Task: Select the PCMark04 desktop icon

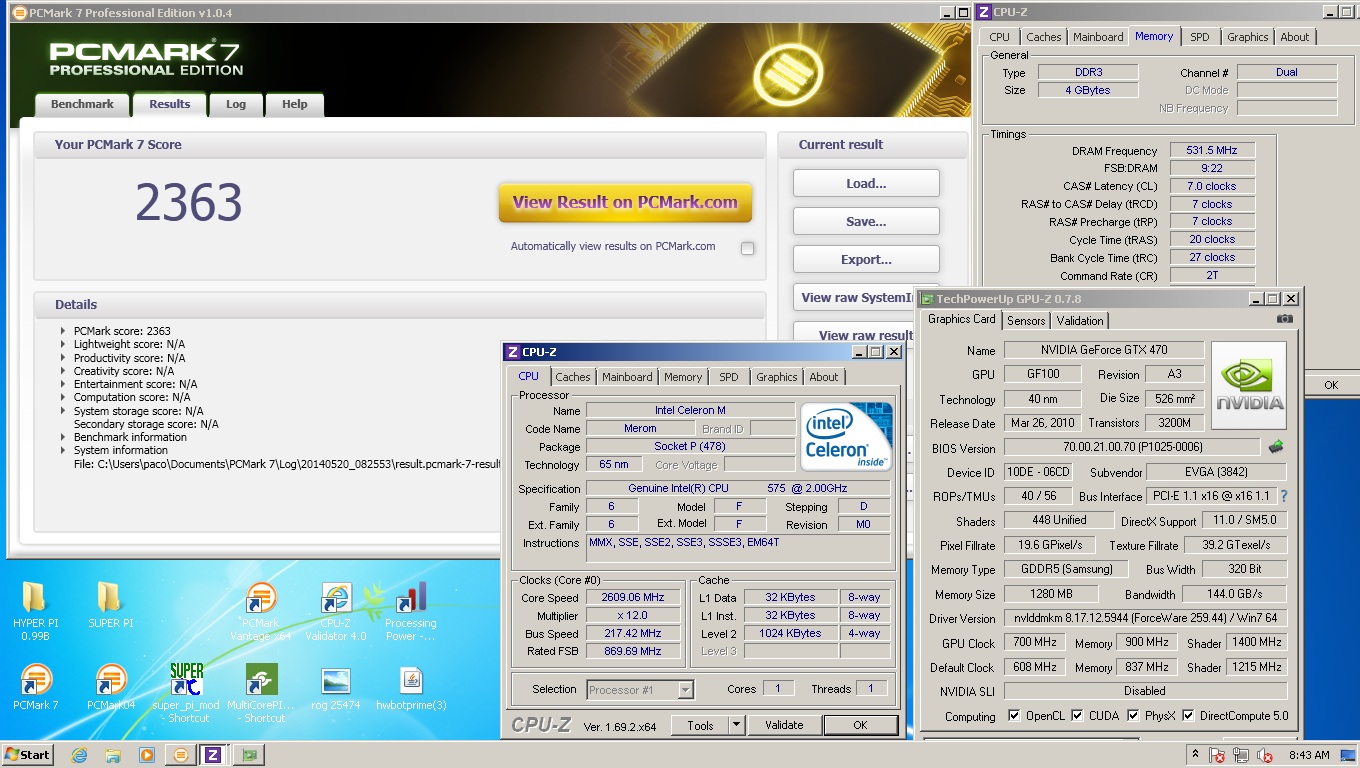Action: pos(110,687)
